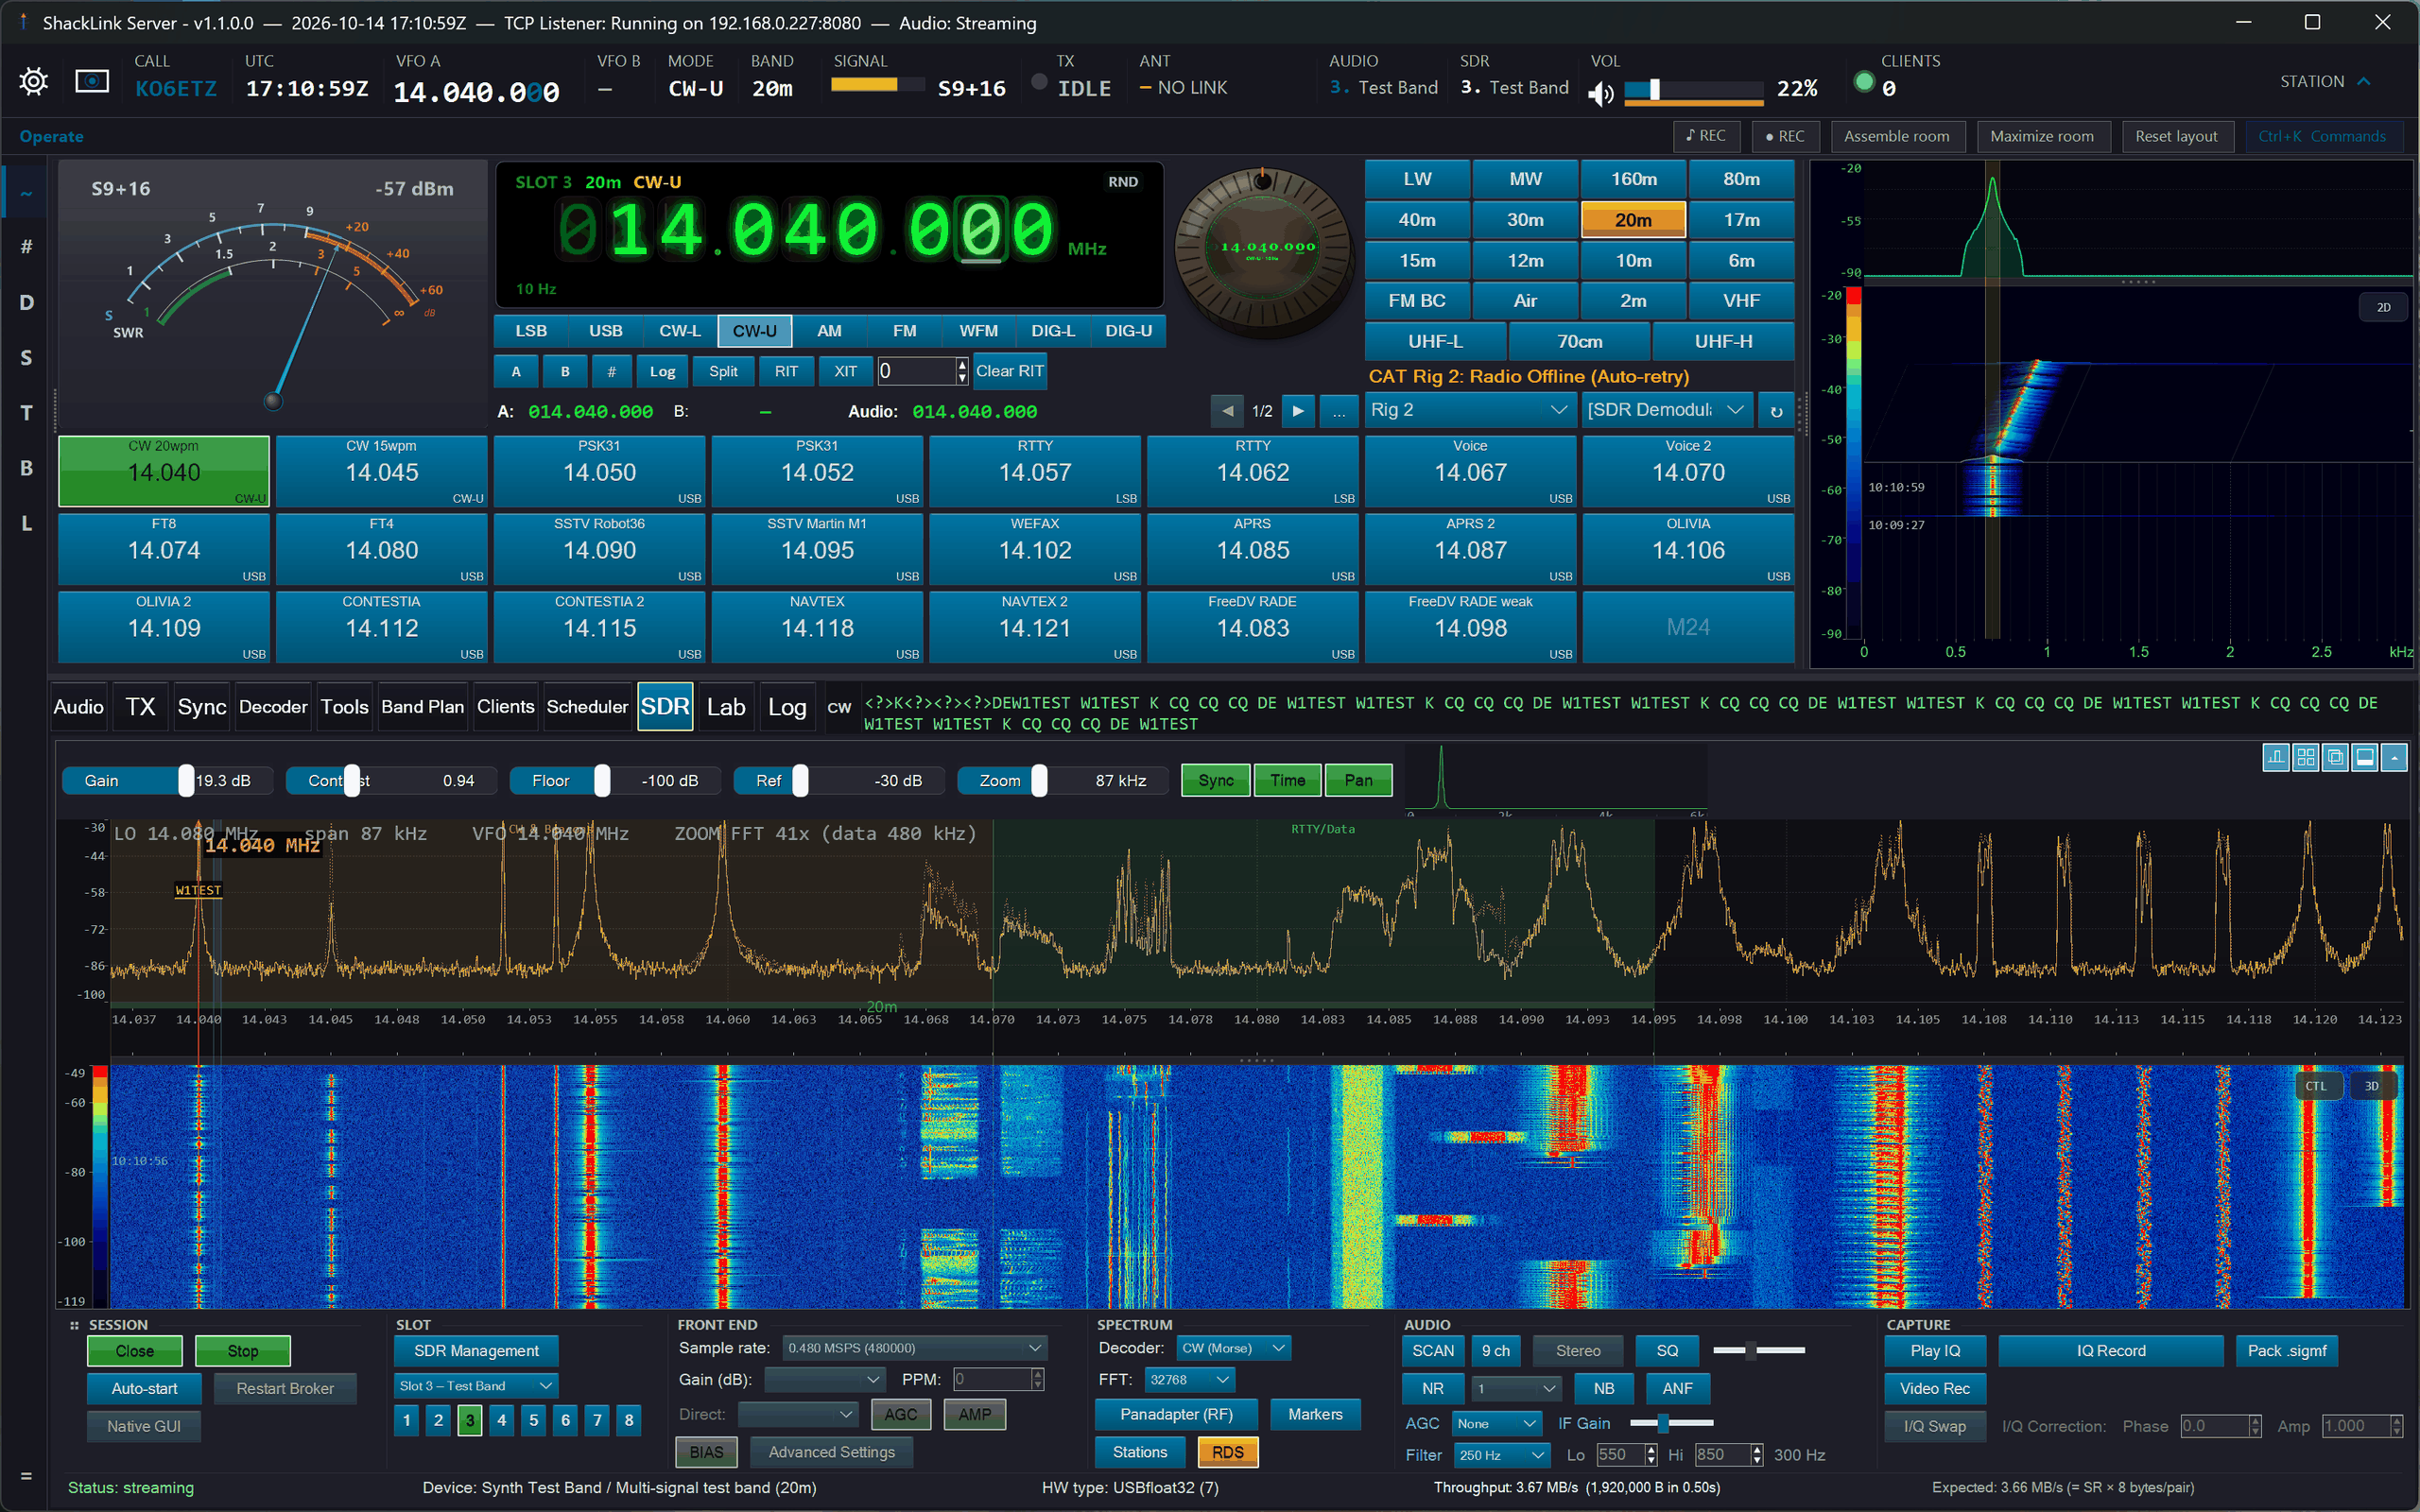
Task: Click the IQ Record button
Action: click(2110, 1350)
